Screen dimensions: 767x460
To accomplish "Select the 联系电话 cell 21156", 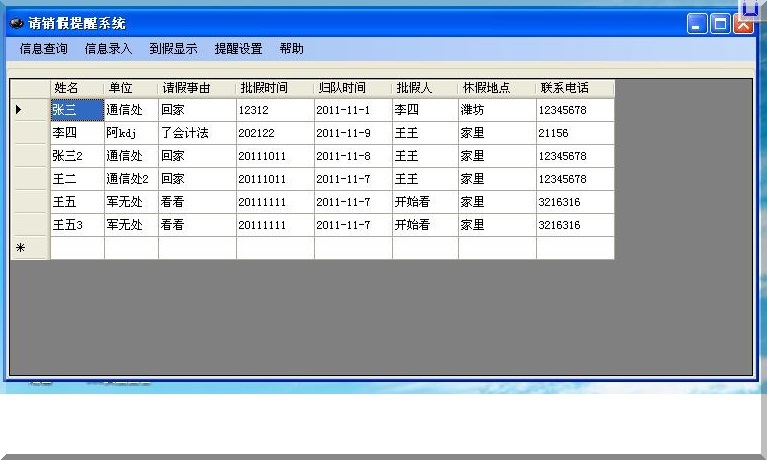I will point(575,133).
